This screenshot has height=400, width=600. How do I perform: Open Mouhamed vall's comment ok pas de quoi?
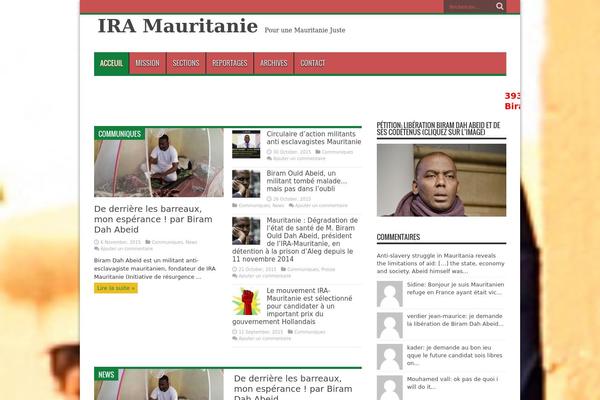coord(452,383)
